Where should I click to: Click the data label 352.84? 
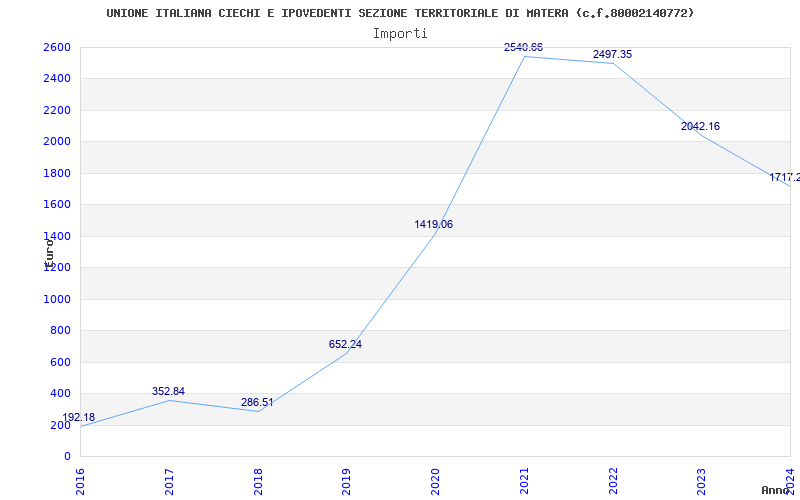pyautogui.click(x=168, y=391)
